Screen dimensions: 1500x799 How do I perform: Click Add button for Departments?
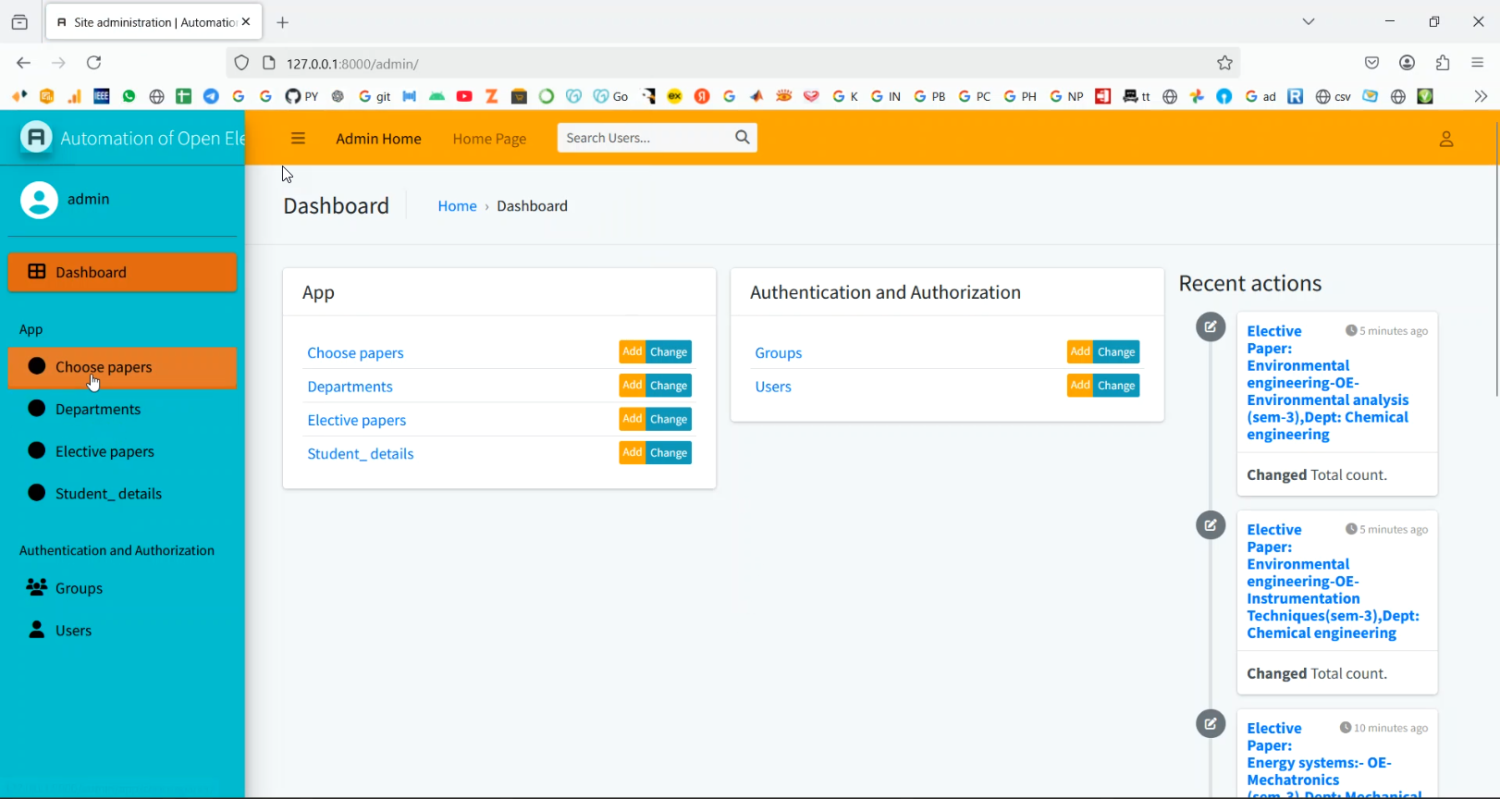[632, 386]
